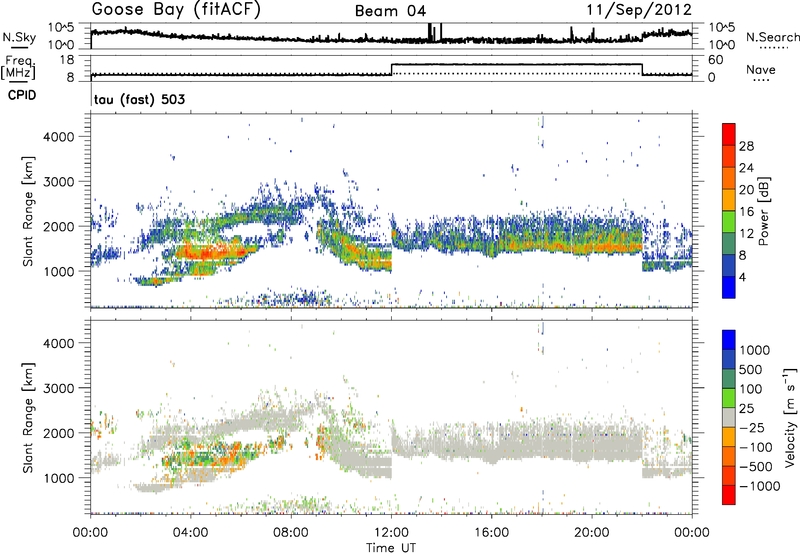Image resolution: width=800 pixels, height=554 pixels.
Task: Pick the gray 25 to -25 Velocity swatch
Action: tap(729, 417)
